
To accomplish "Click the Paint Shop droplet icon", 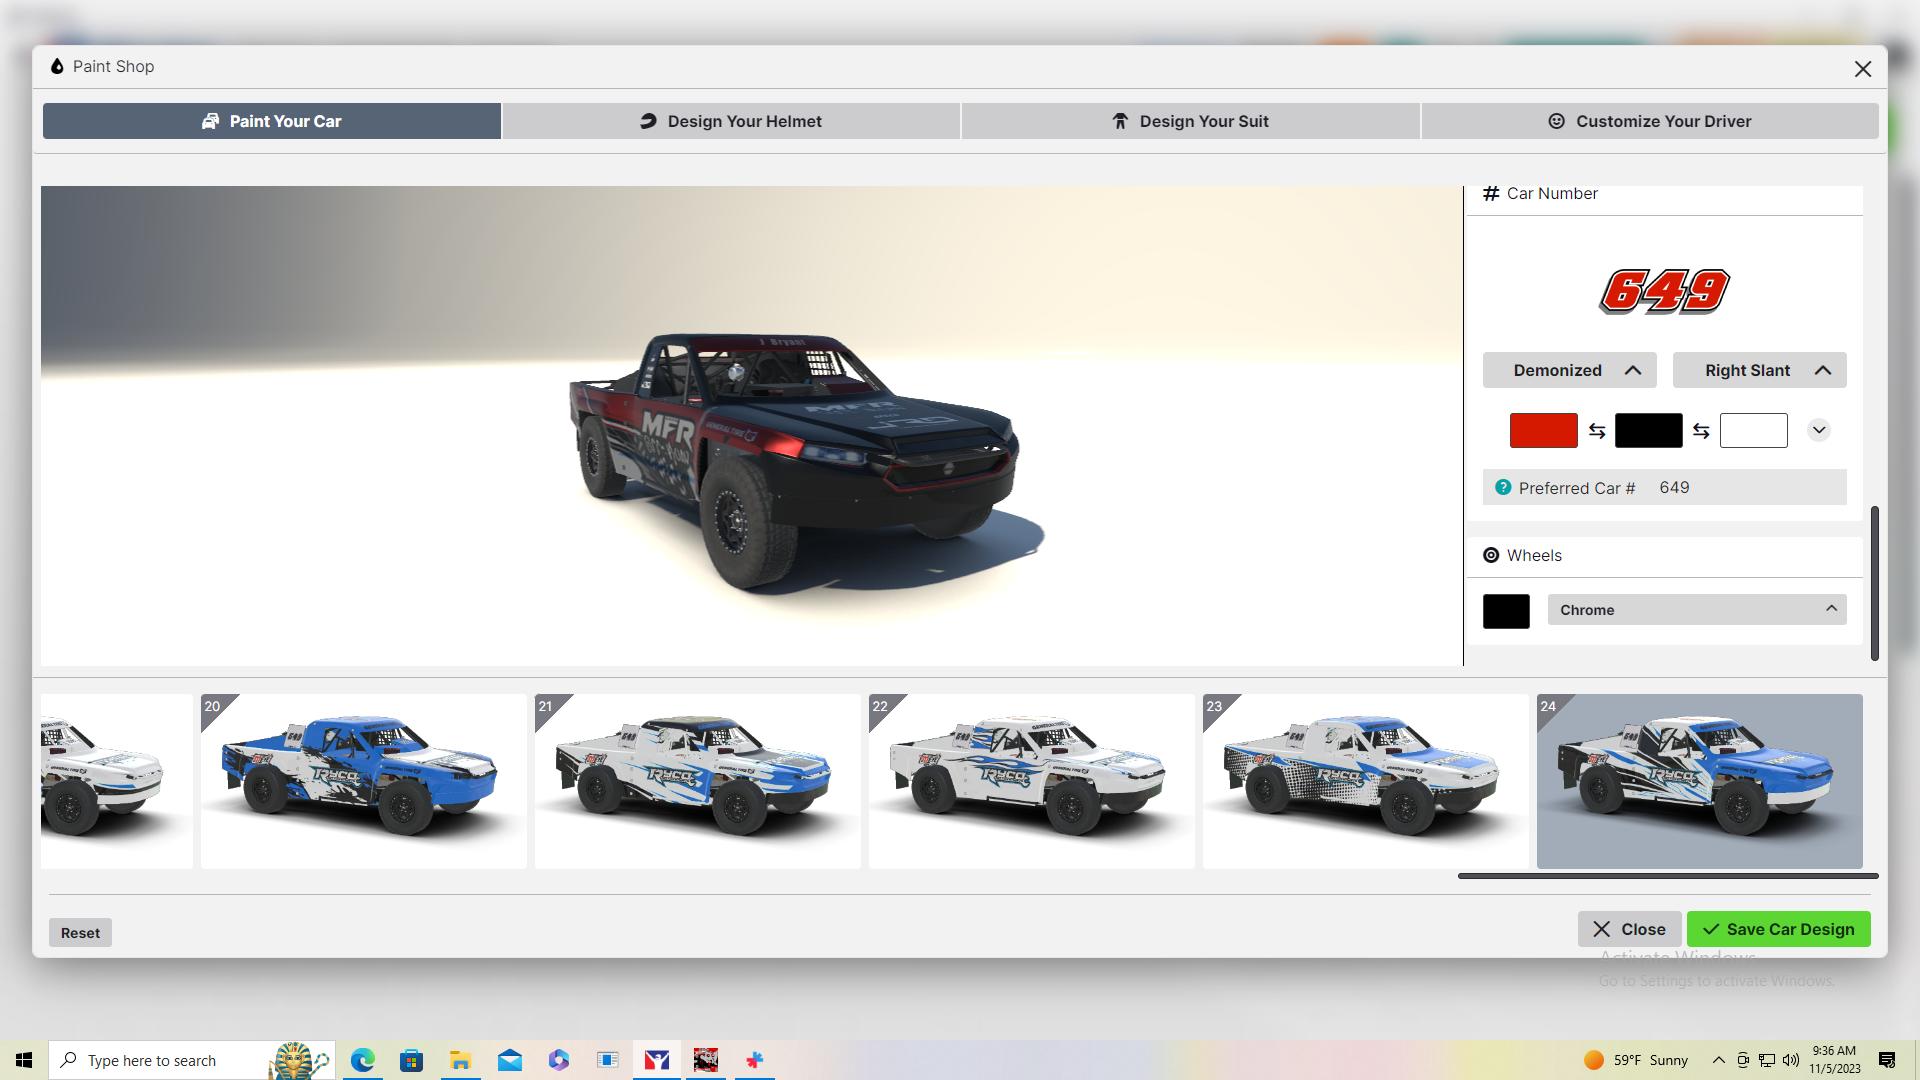I will point(56,66).
